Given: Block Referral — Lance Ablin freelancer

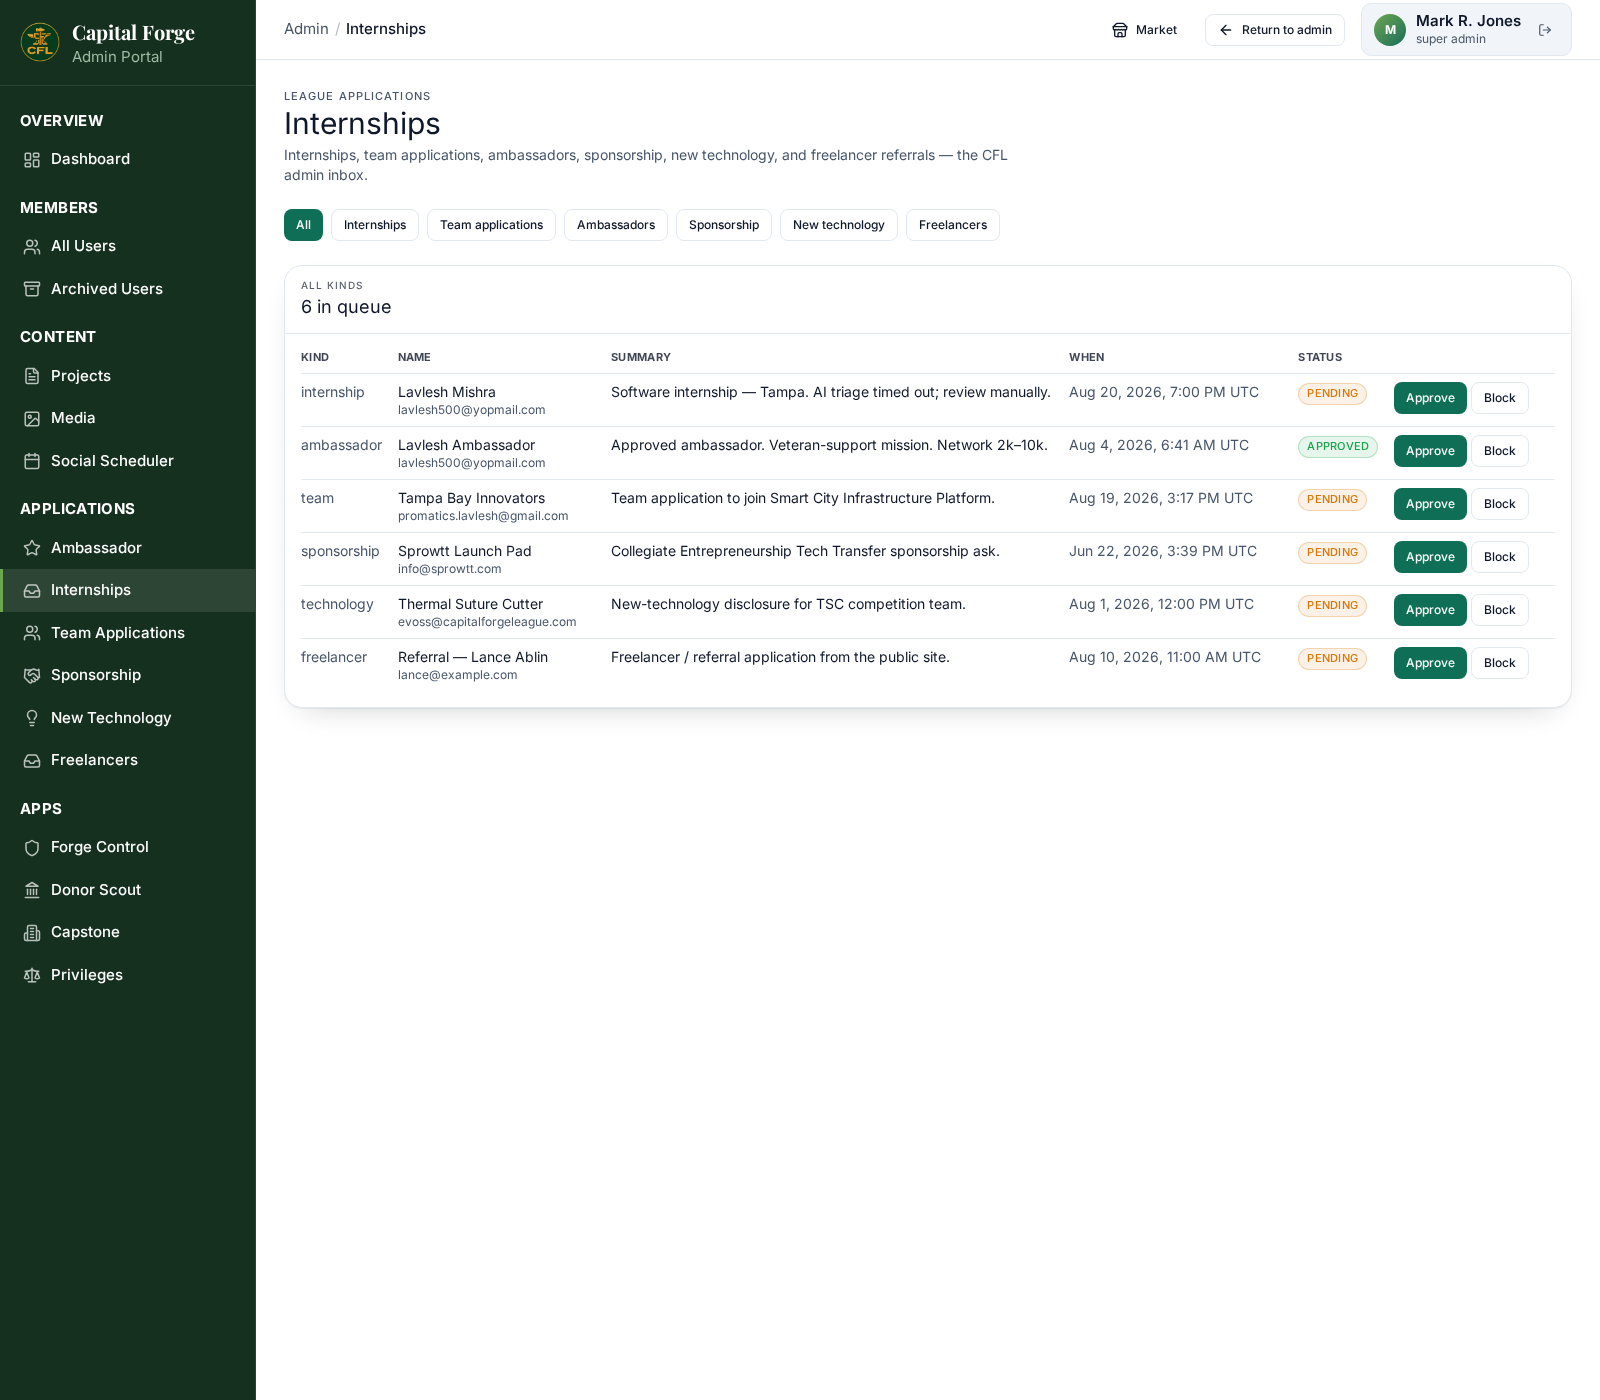Looking at the screenshot, I should coord(1499,663).
